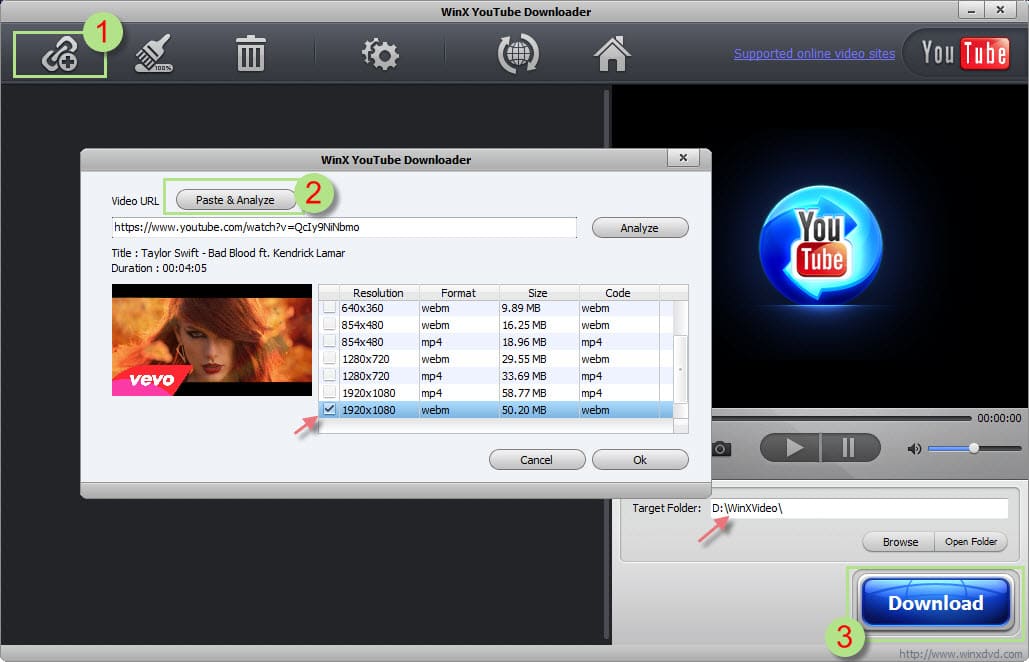Check the 640x360 webm row checkbox
The height and width of the screenshot is (662, 1029).
click(x=329, y=308)
